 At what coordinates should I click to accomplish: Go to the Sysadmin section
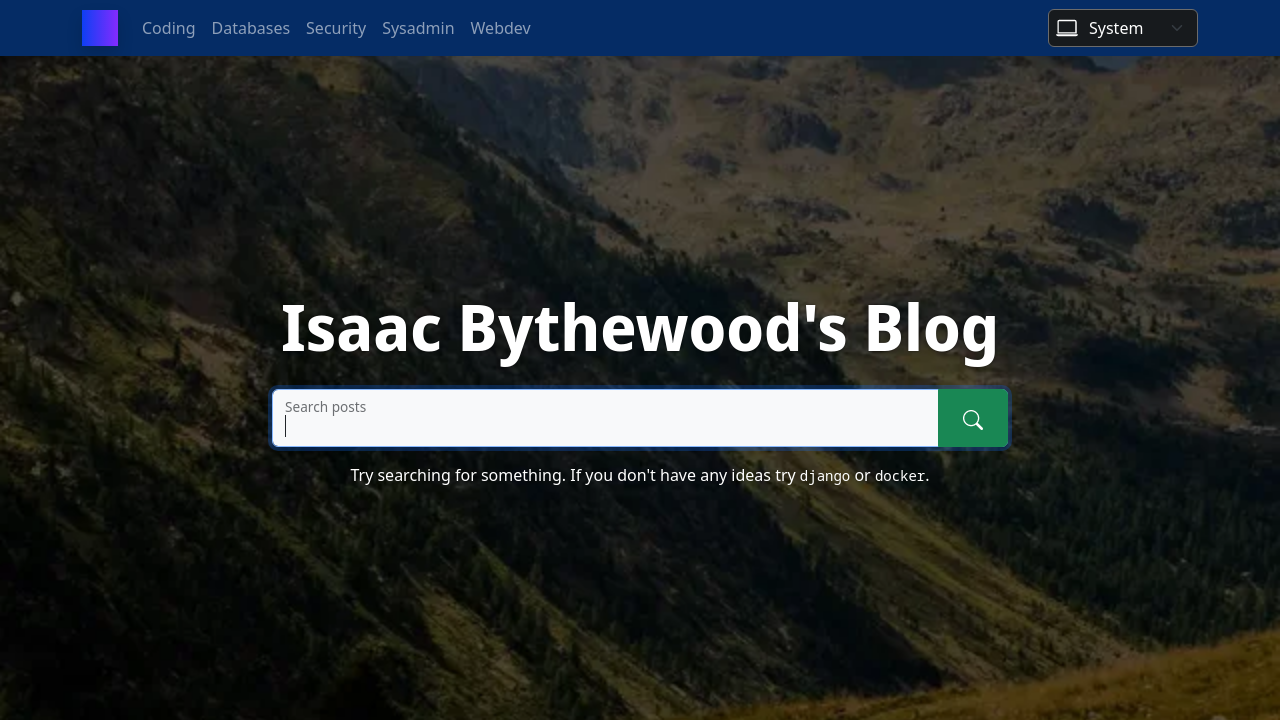418,28
